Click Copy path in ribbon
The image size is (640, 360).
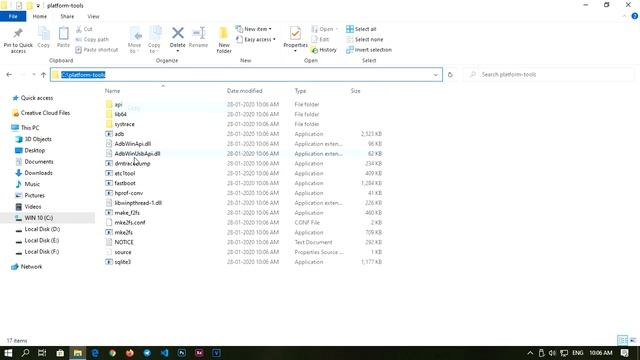[92, 39]
